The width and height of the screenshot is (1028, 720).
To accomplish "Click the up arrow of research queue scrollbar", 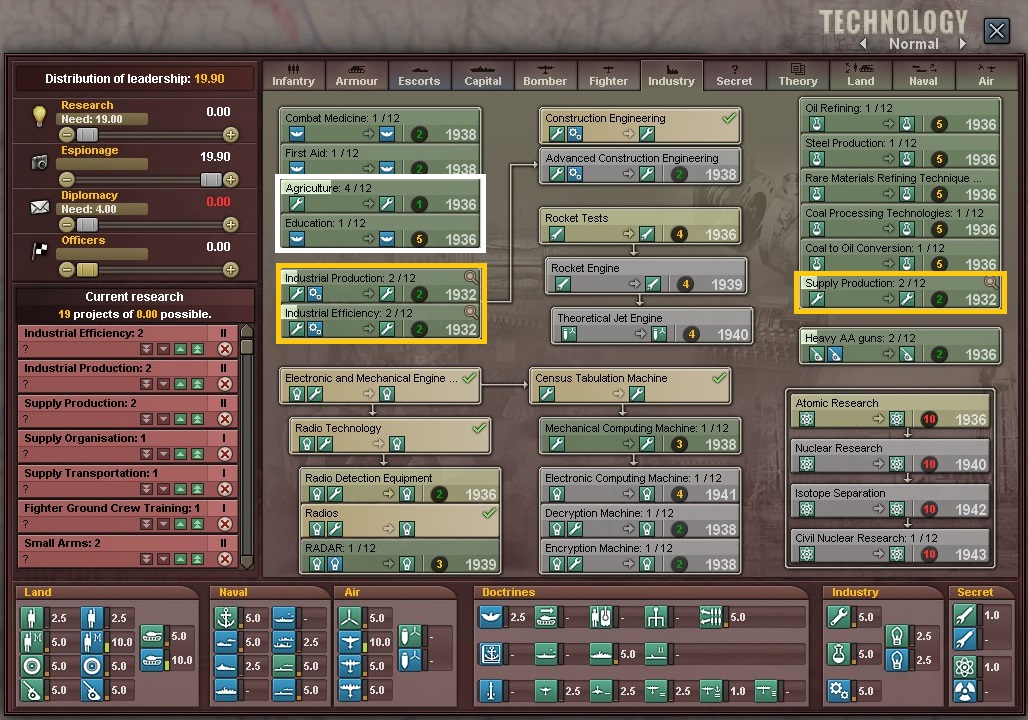I will click(x=247, y=329).
